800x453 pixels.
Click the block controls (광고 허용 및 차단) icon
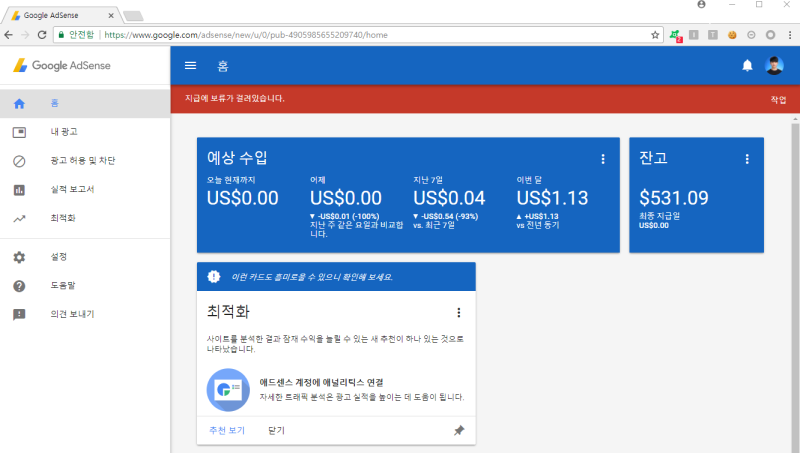(x=19, y=161)
